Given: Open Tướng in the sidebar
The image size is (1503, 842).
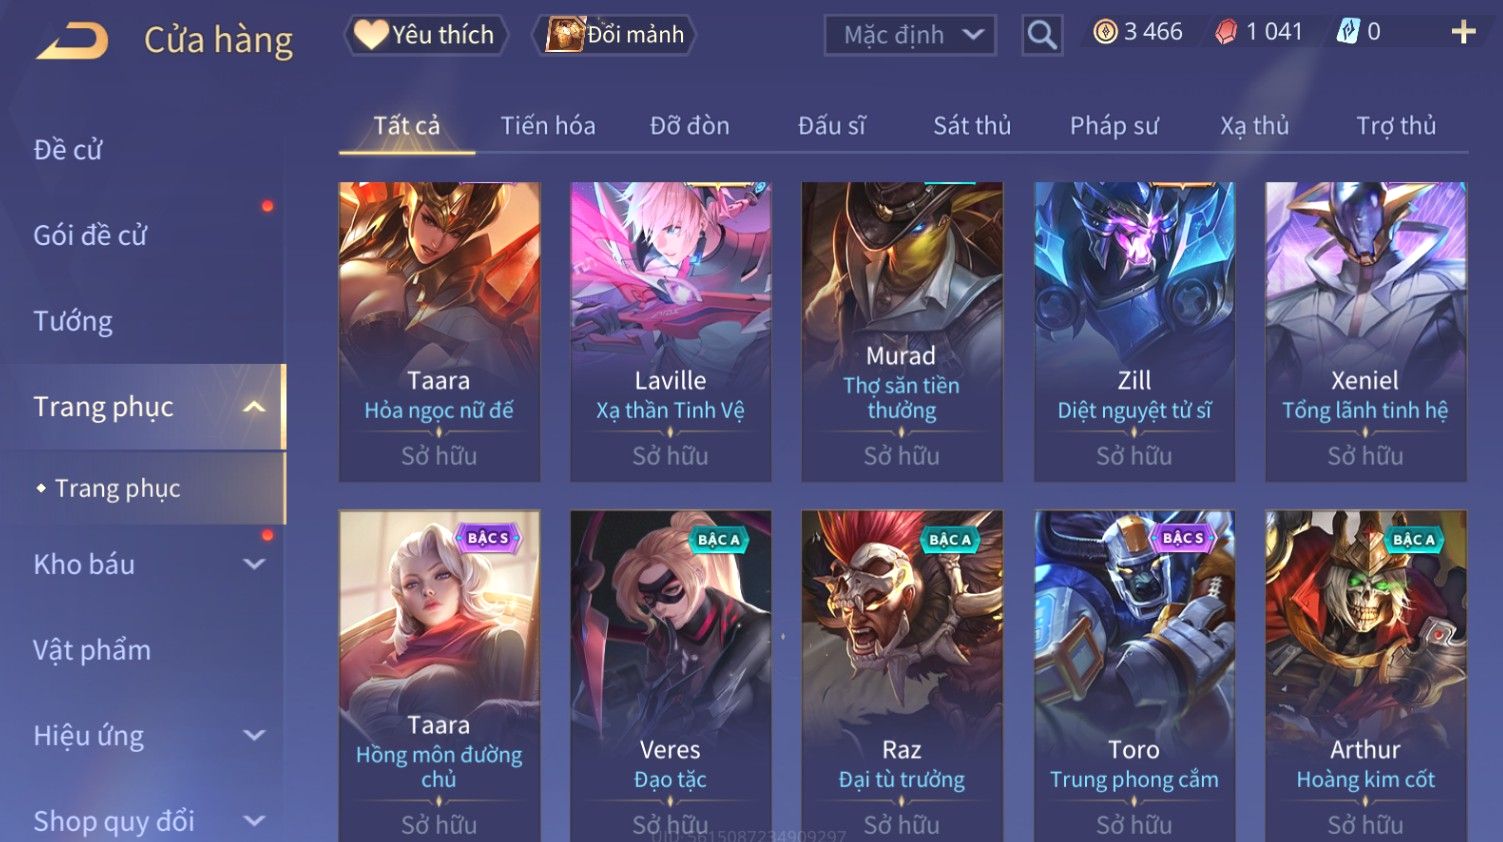Looking at the screenshot, I should click(73, 321).
